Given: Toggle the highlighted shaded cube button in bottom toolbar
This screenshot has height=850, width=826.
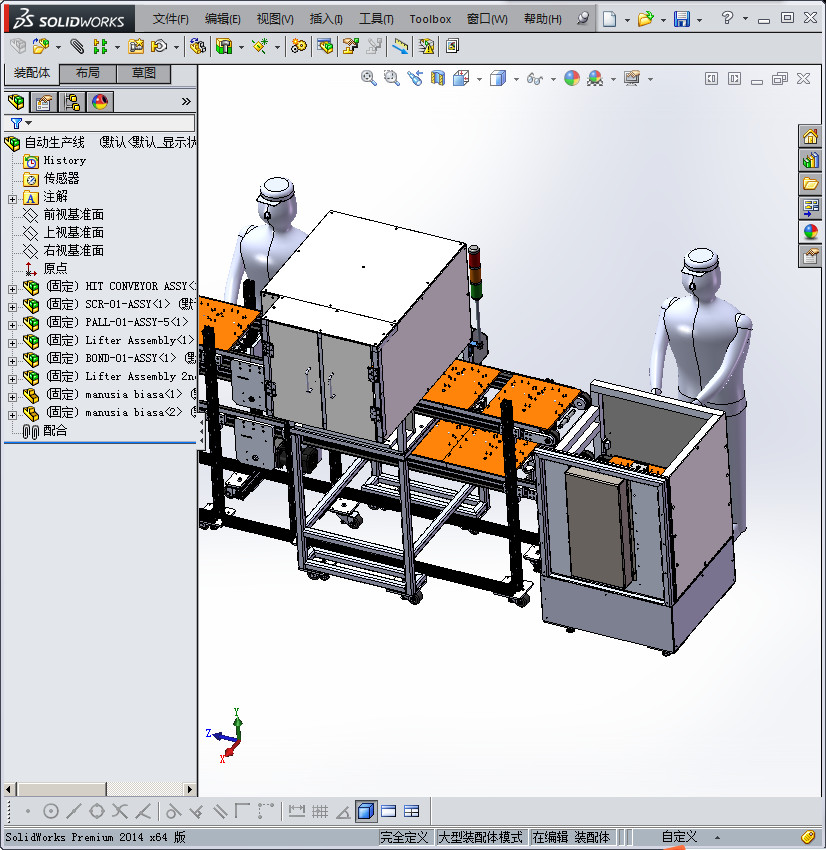Looking at the screenshot, I should [x=365, y=811].
